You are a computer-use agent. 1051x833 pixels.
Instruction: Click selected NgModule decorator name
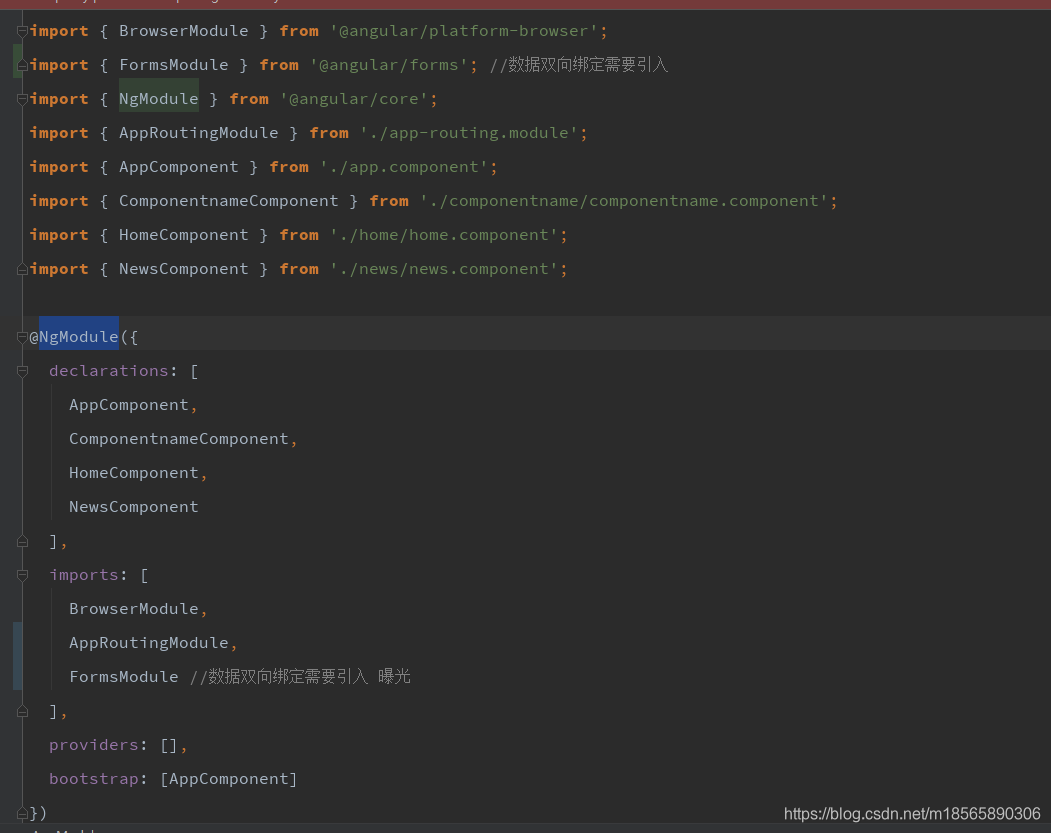coord(78,337)
